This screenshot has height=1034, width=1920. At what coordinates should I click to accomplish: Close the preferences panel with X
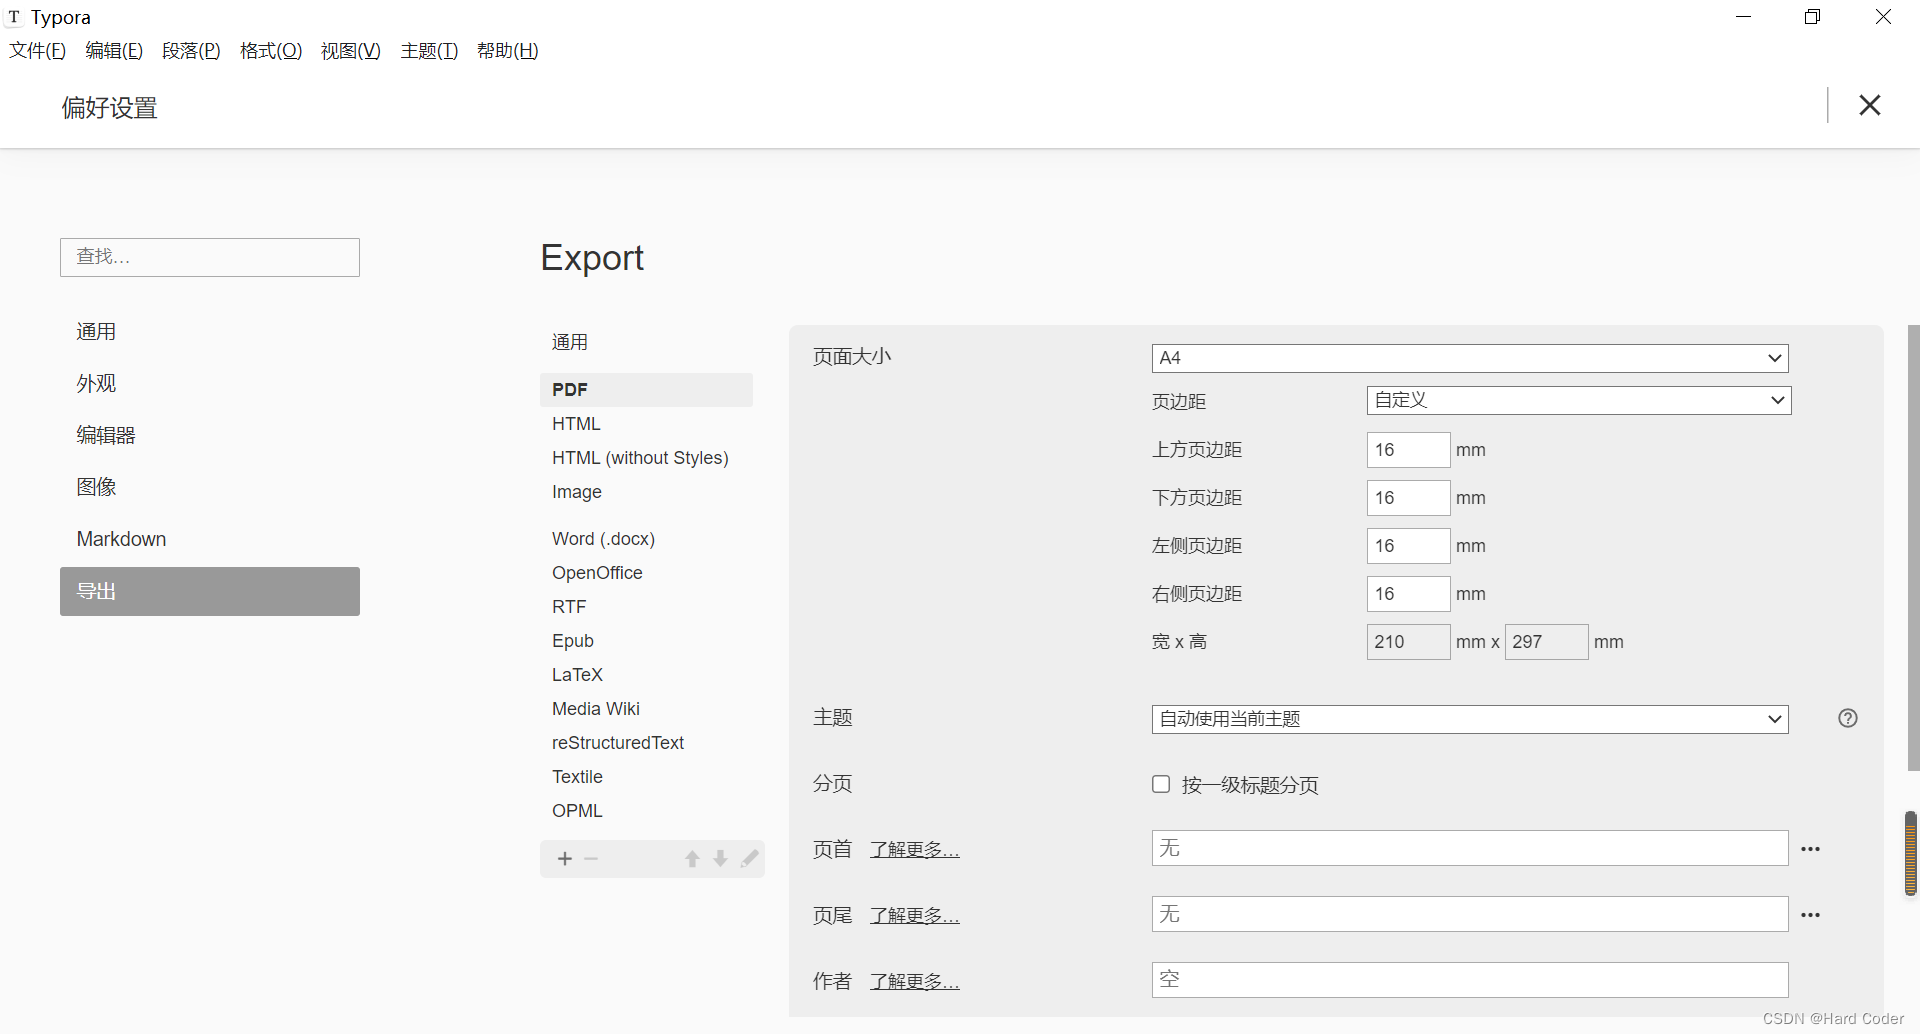[1869, 105]
